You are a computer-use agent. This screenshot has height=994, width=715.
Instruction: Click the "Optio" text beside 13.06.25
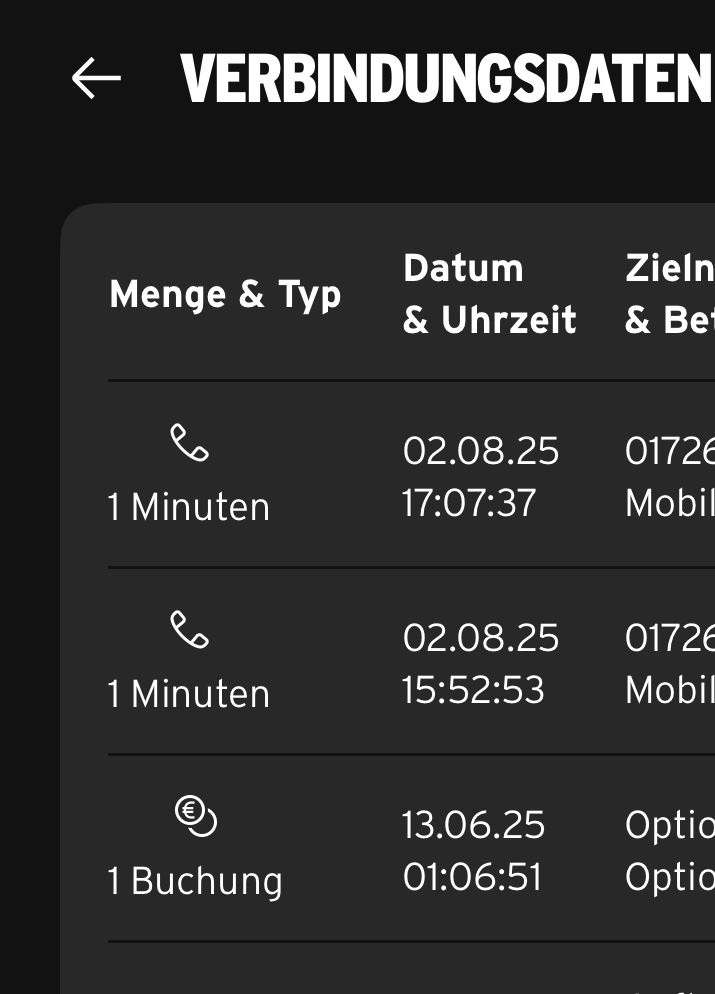[669, 826]
